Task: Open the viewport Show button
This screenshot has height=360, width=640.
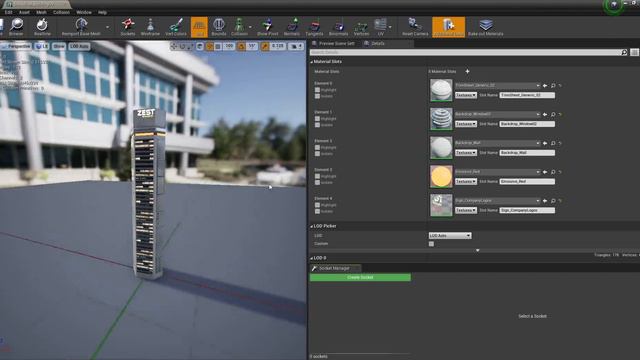Action: pos(59,46)
